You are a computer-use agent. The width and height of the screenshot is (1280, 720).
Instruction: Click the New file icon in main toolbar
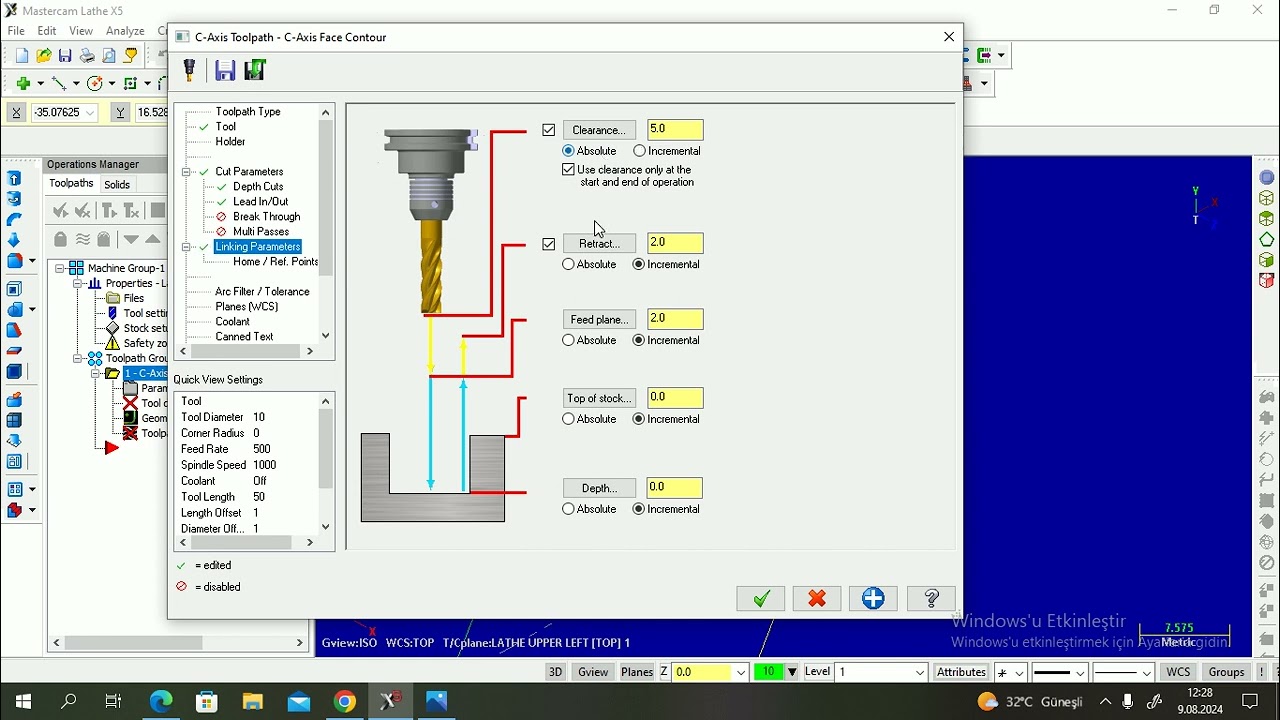pos(22,56)
